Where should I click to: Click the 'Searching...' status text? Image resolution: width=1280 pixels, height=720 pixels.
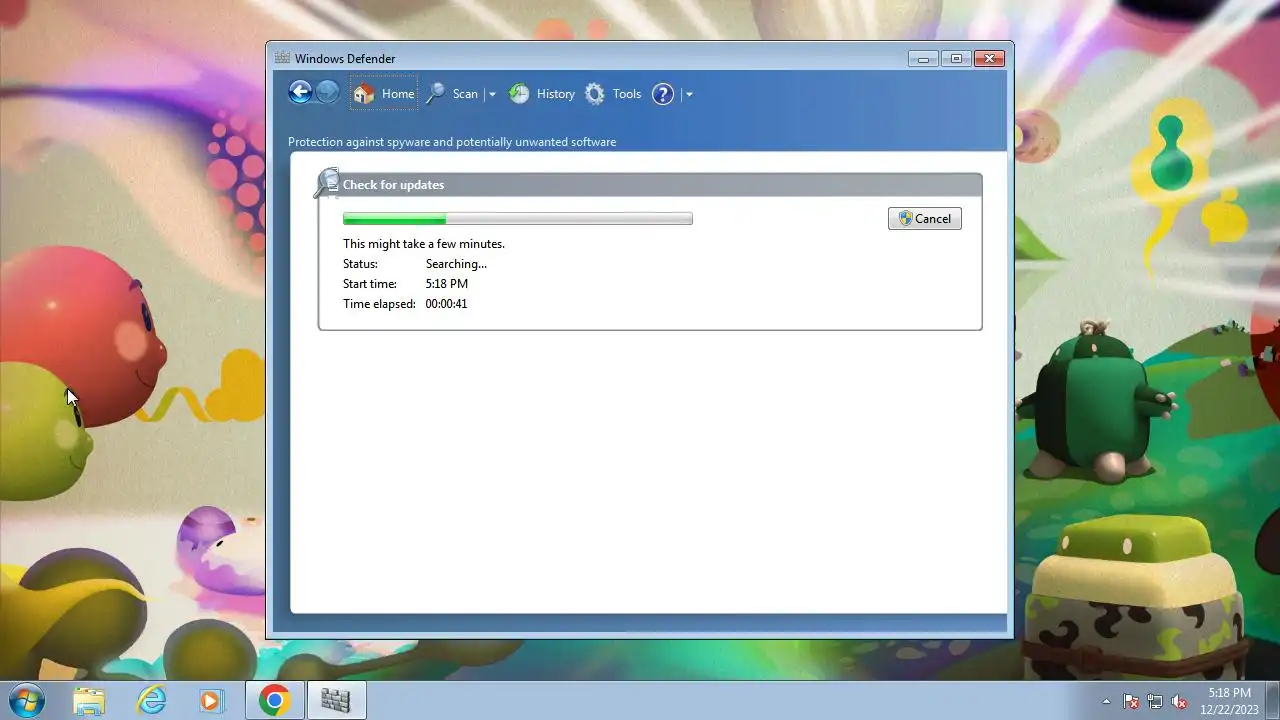pyautogui.click(x=456, y=264)
